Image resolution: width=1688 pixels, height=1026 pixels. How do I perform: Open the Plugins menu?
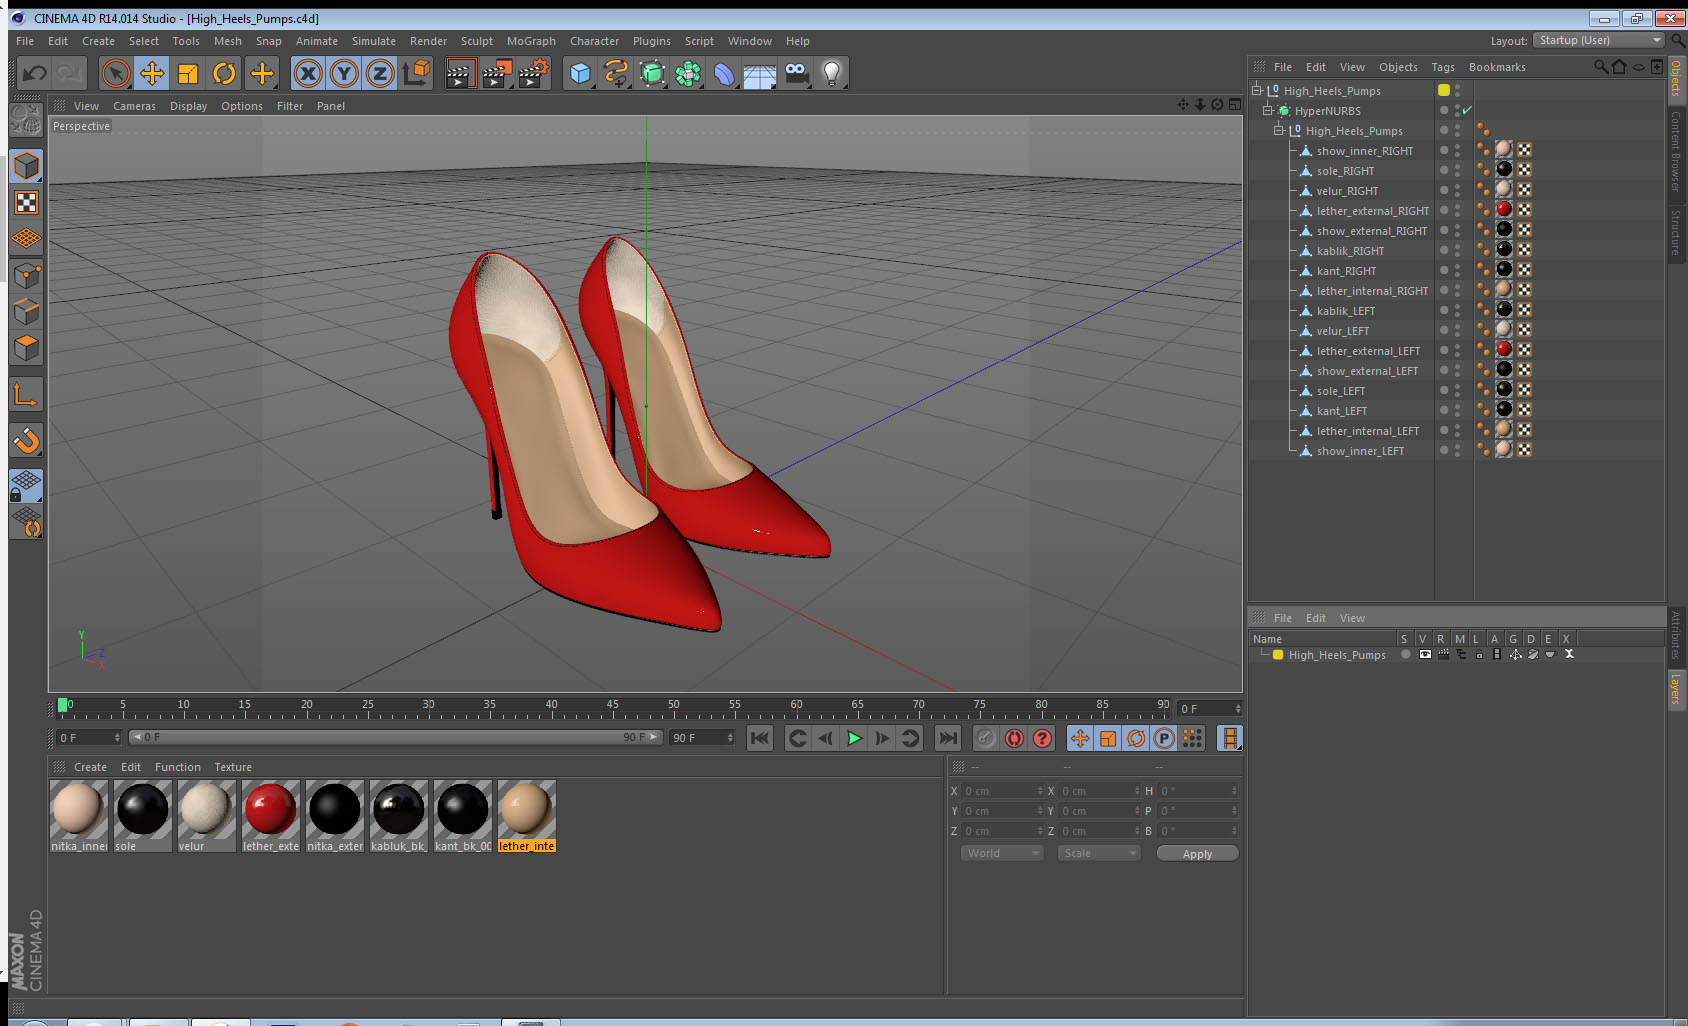click(x=652, y=41)
